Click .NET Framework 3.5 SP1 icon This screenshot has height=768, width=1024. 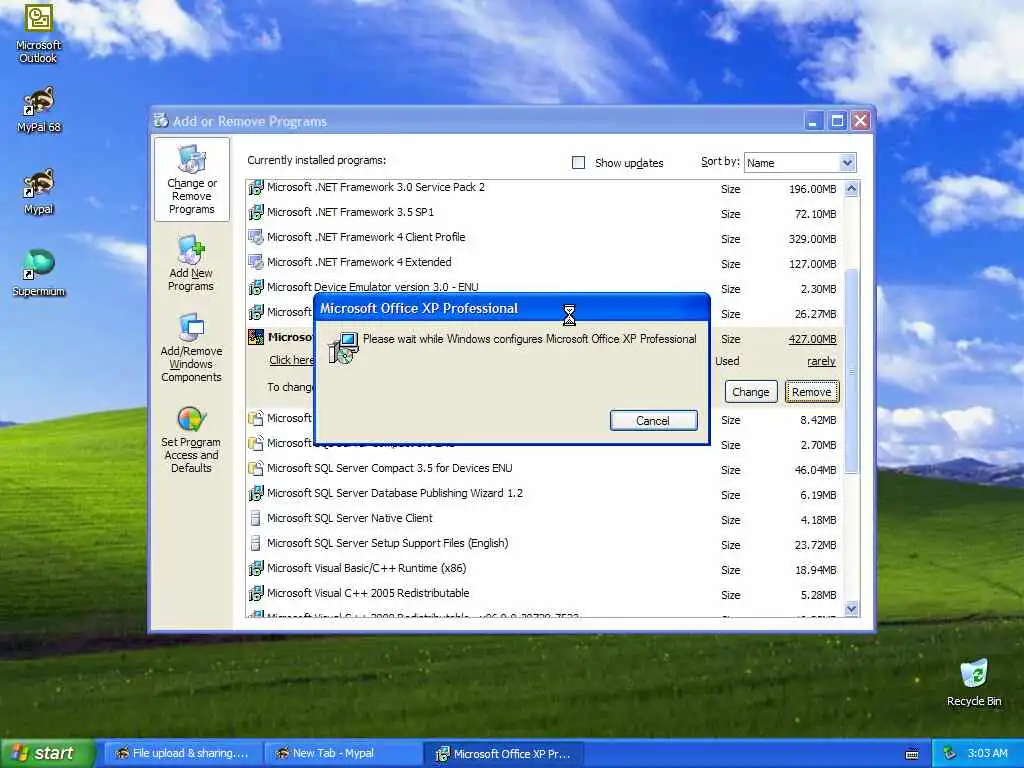(256, 212)
